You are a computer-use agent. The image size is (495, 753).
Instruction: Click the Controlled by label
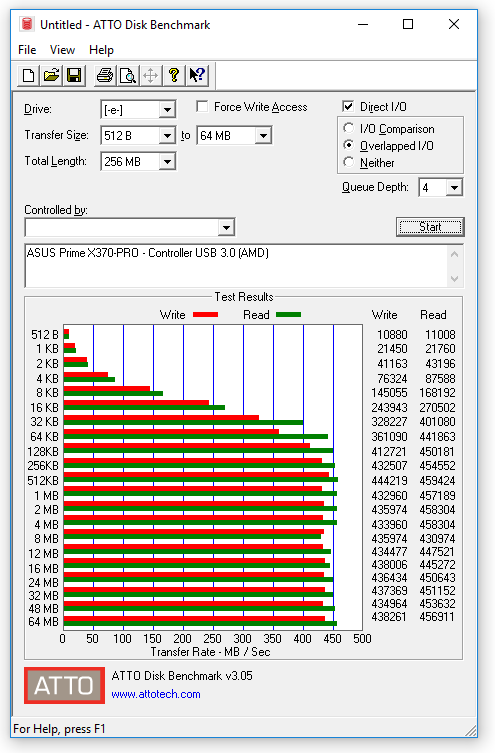pos(56,210)
